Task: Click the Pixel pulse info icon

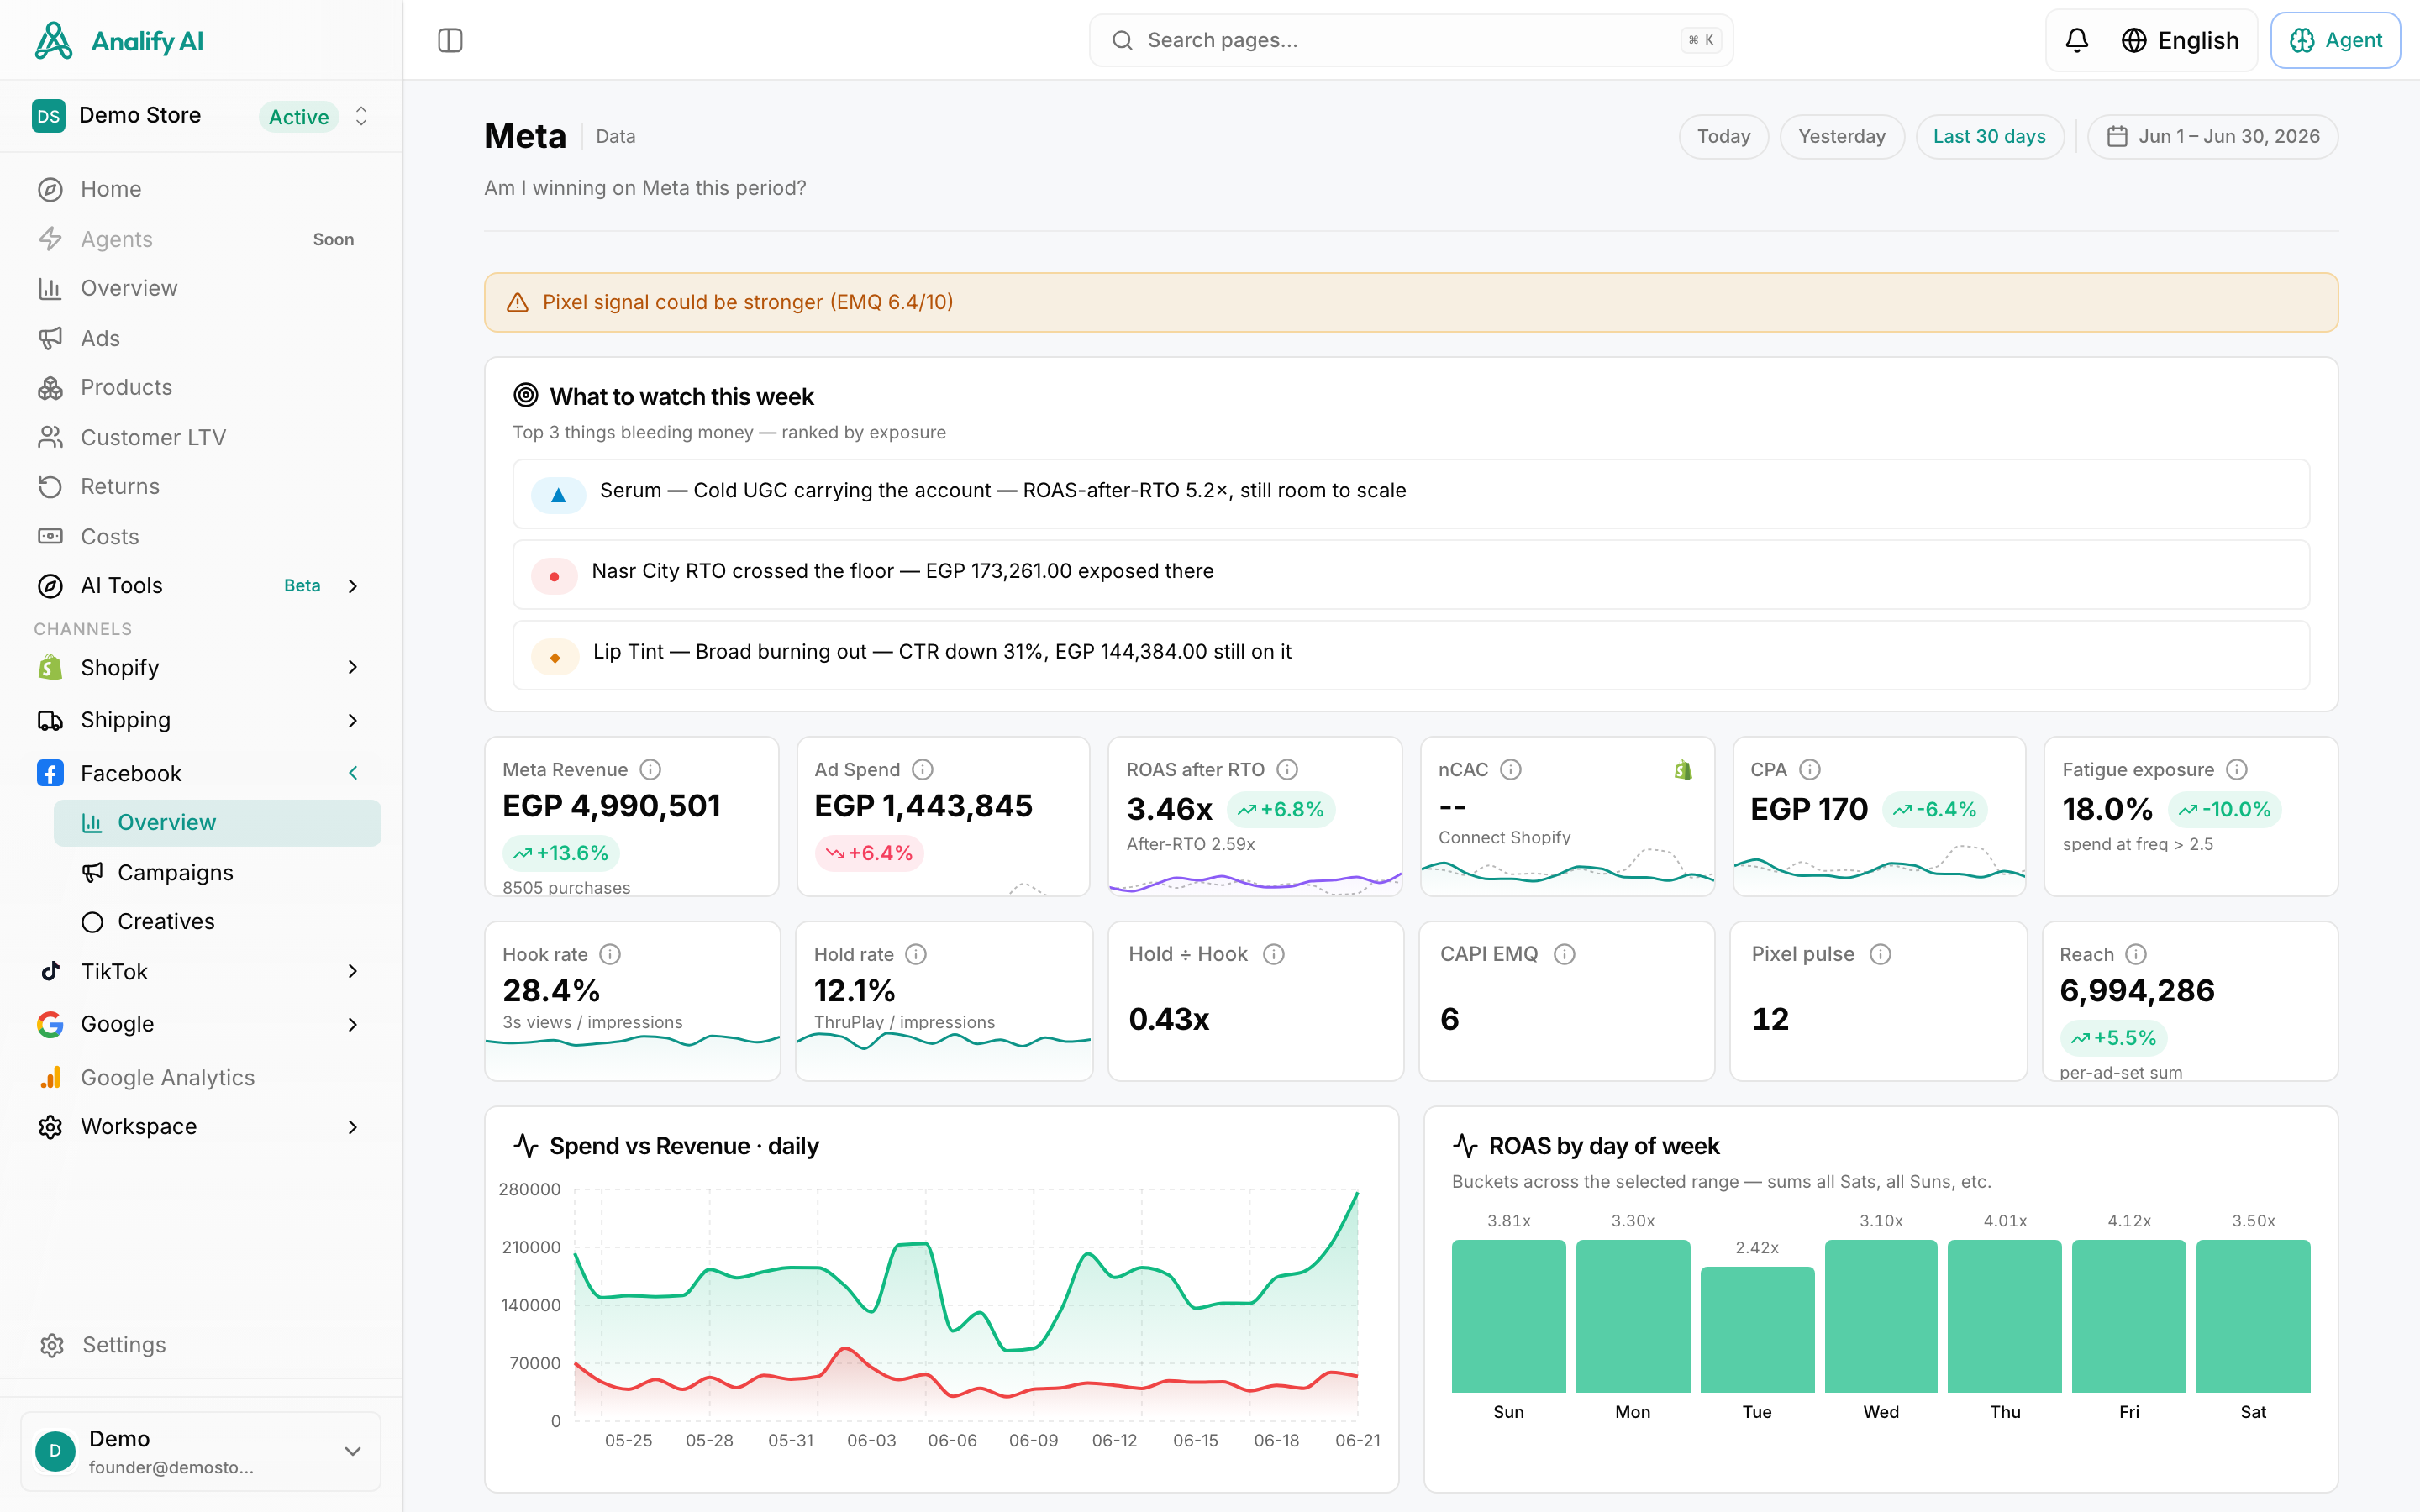Action: pos(1881,954)
